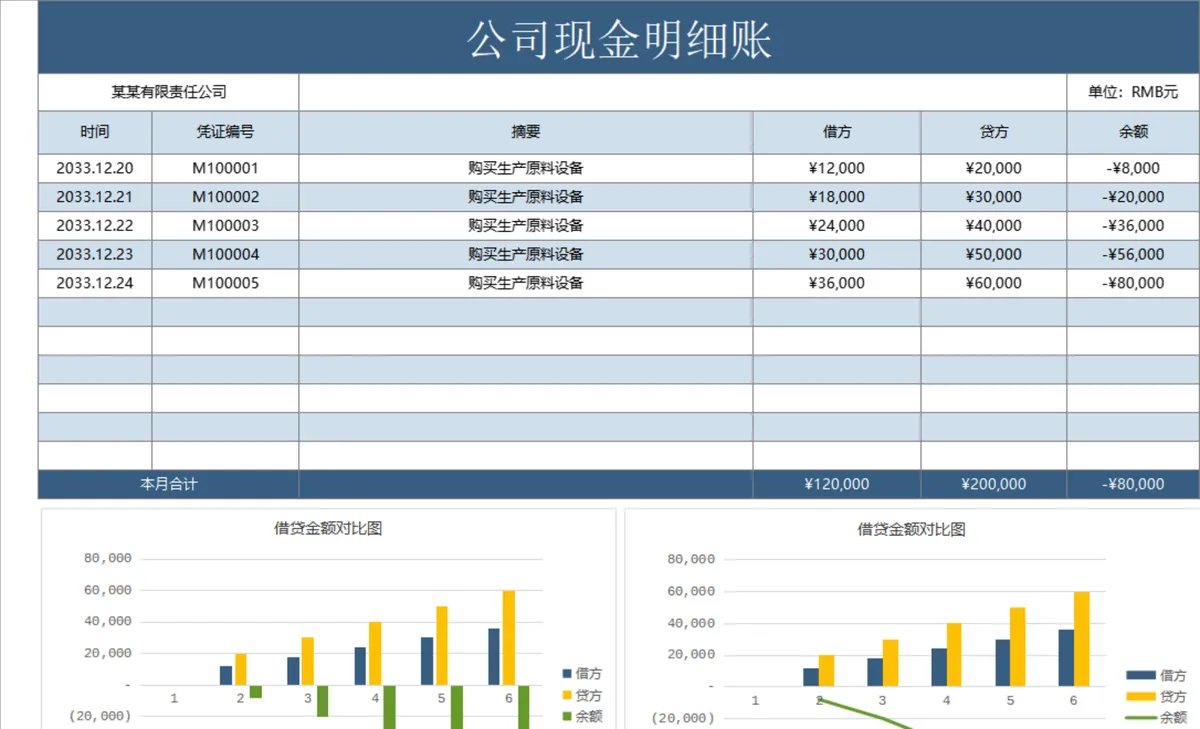Click the 贷方 column header
Image resolution: width=1200 pixels, height=729 pixels.
[994, 131]
